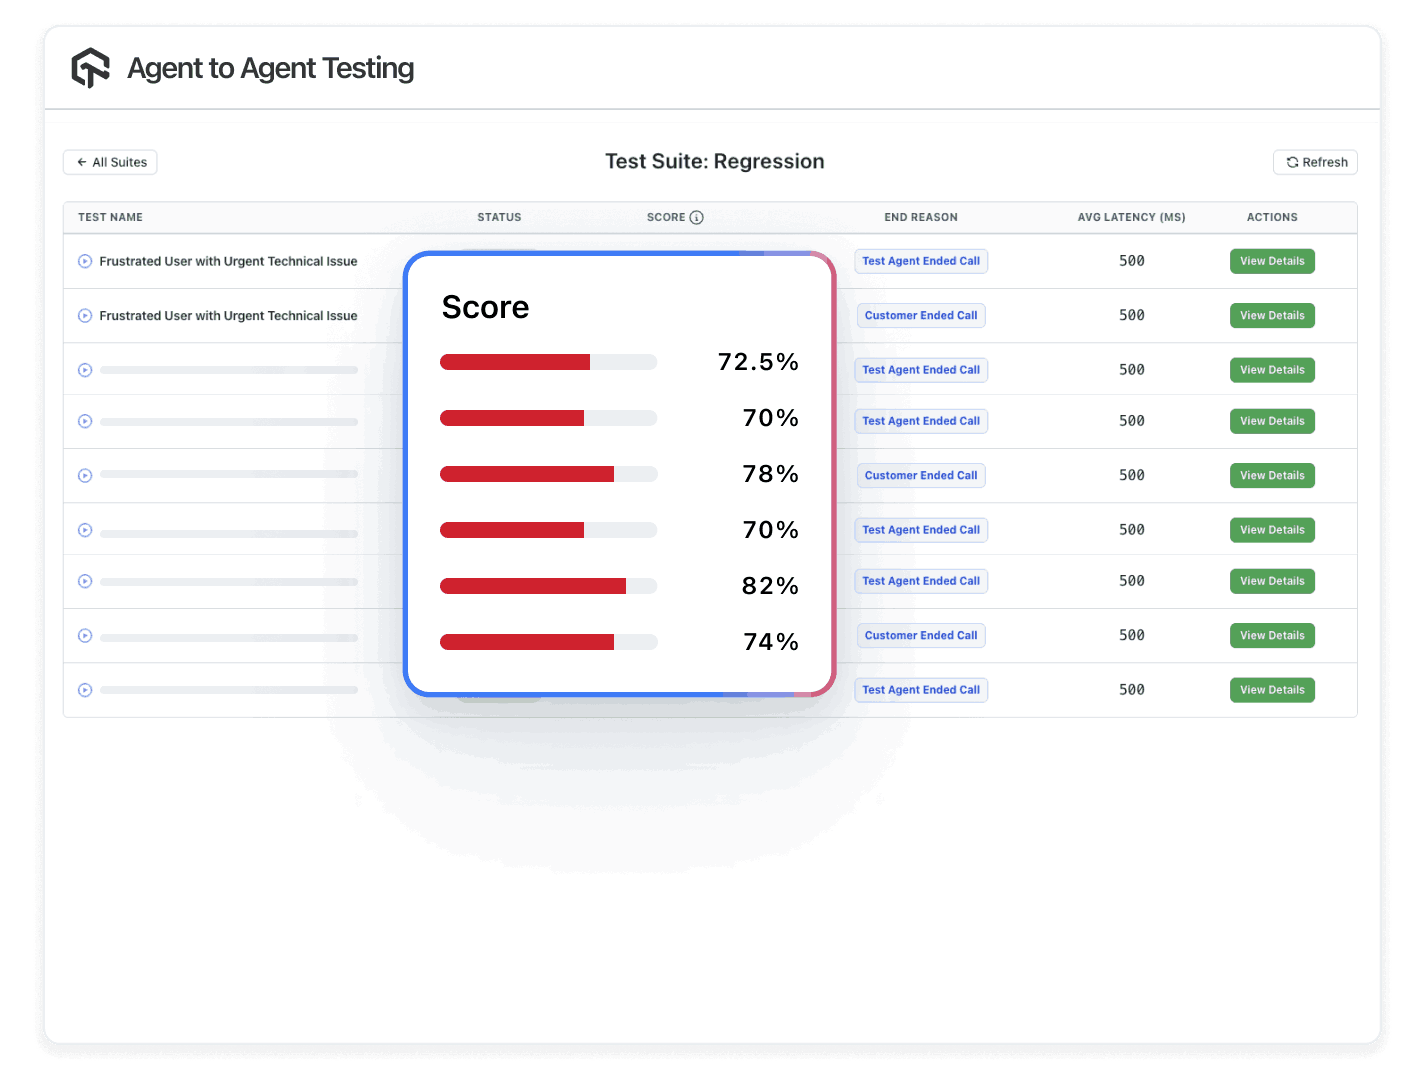Play the fifth test row

pos(85,475)
